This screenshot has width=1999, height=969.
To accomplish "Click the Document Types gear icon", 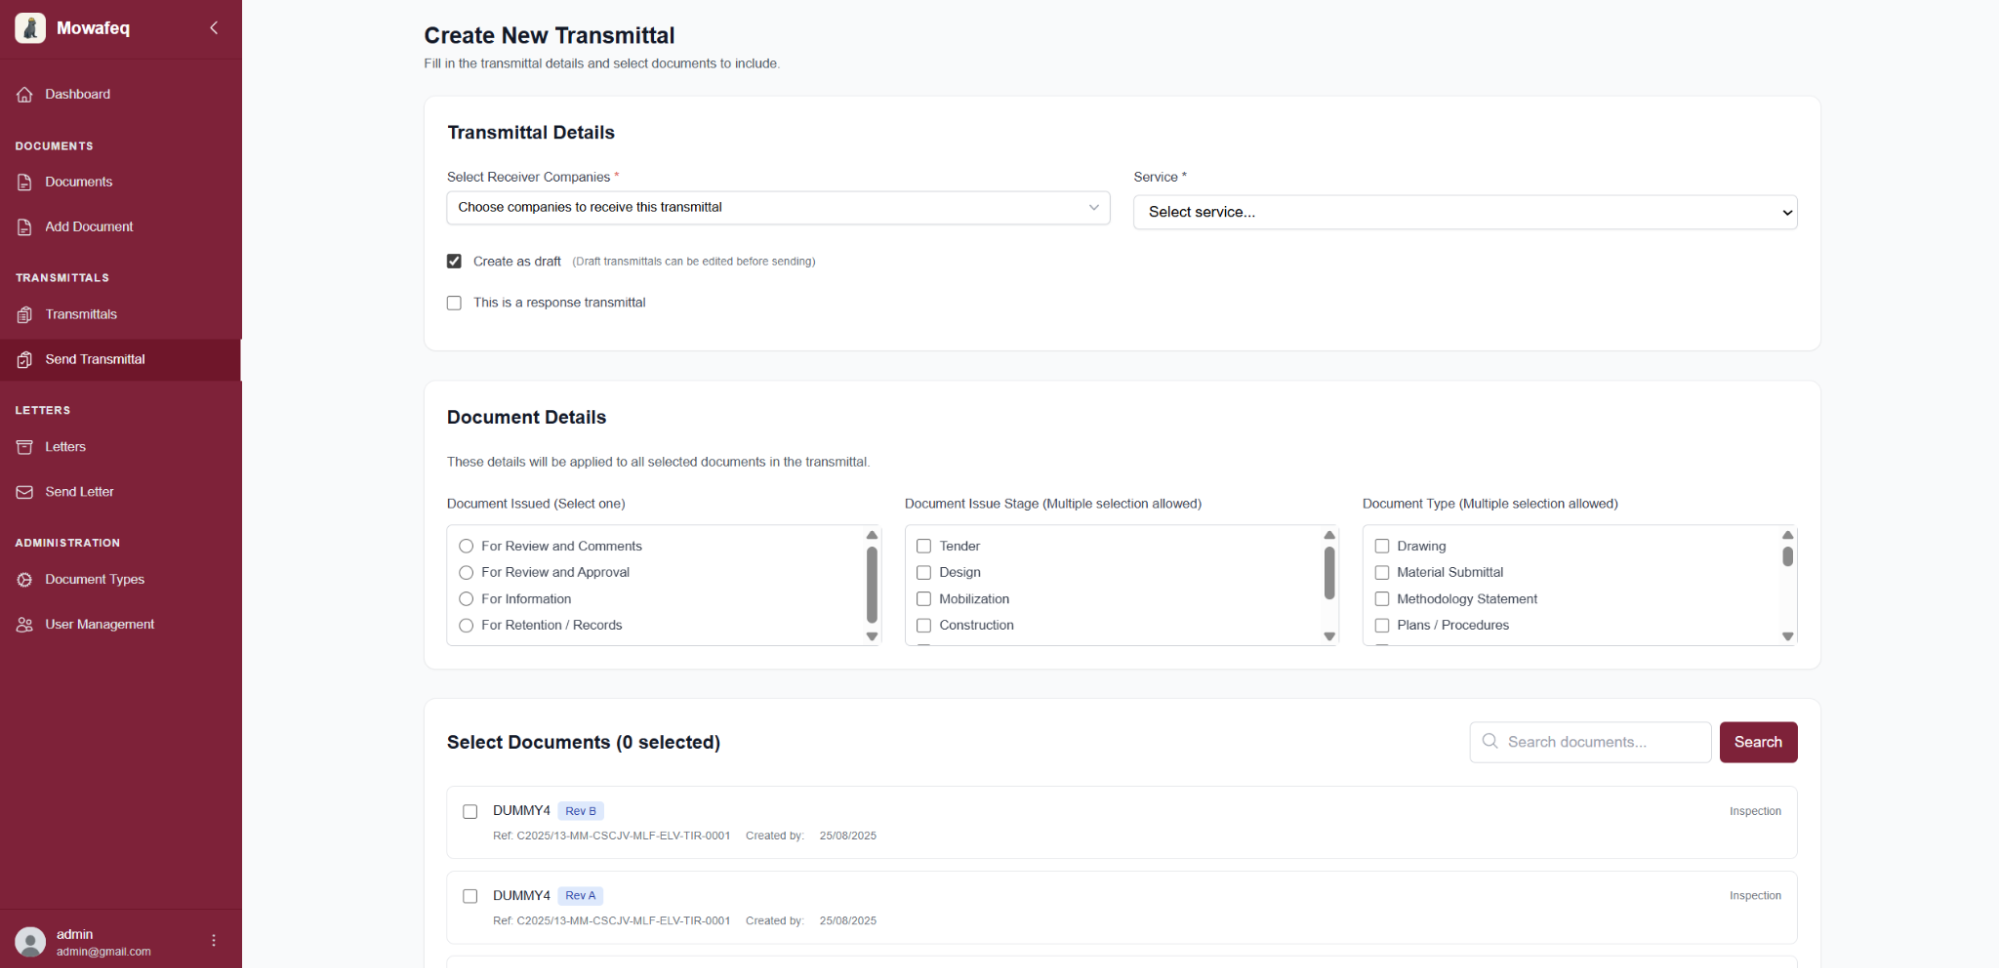I will tap(24, 579).
